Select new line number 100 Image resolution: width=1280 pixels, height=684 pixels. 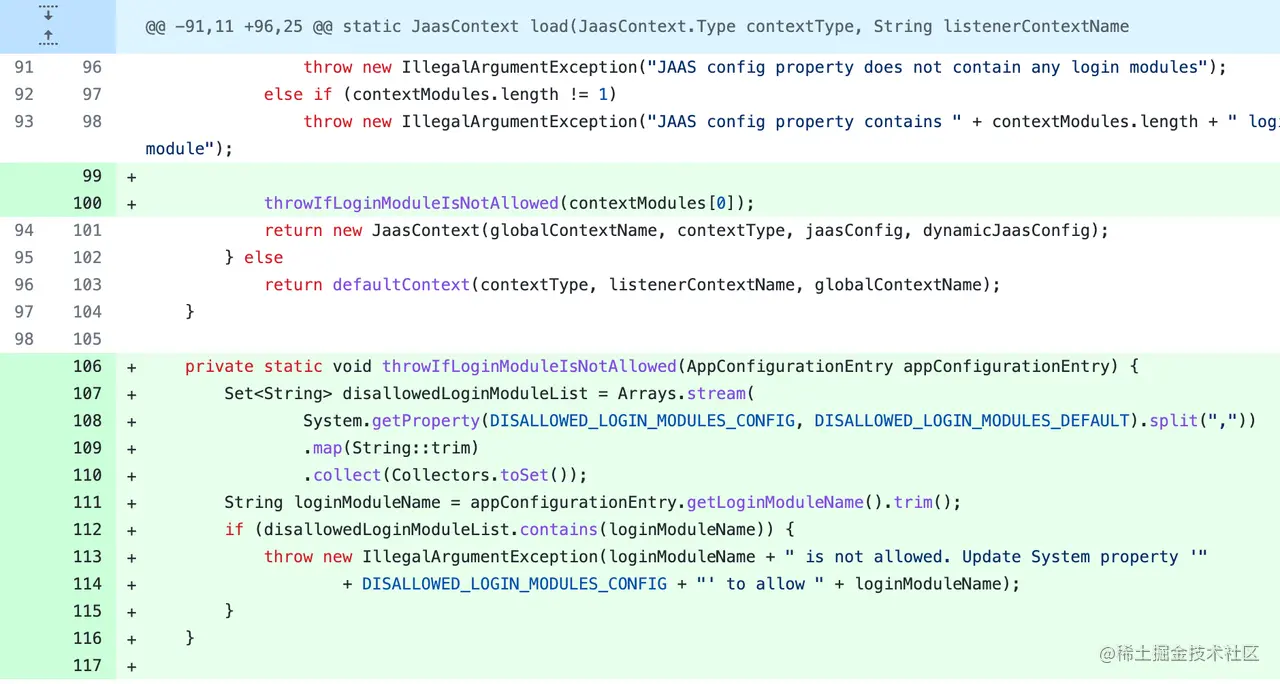(x=87, y=203)
